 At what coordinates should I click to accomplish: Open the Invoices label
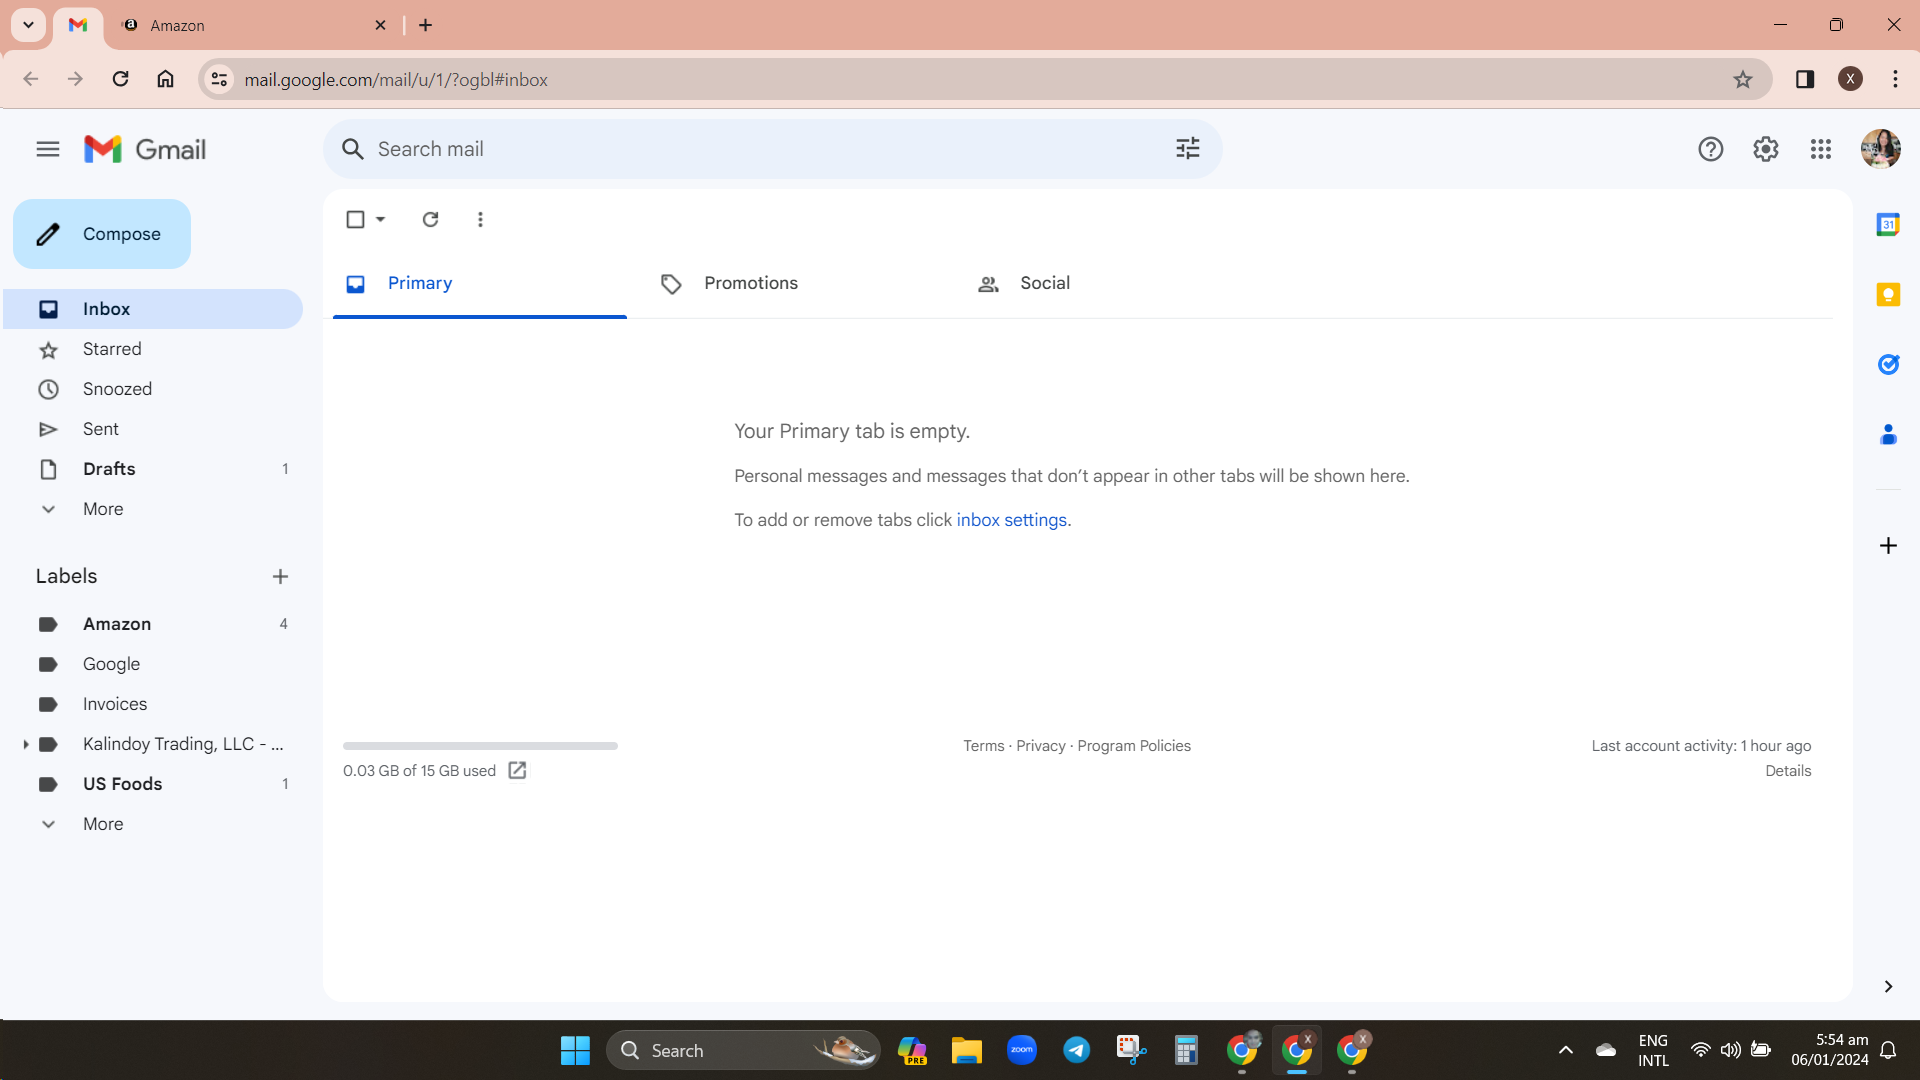pyautogui.click(x=153, y=704)
